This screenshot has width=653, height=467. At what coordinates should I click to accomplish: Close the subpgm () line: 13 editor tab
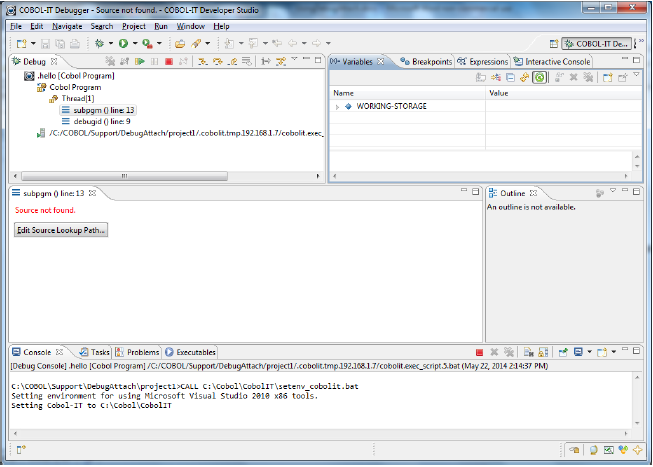(x=92, y=193)
